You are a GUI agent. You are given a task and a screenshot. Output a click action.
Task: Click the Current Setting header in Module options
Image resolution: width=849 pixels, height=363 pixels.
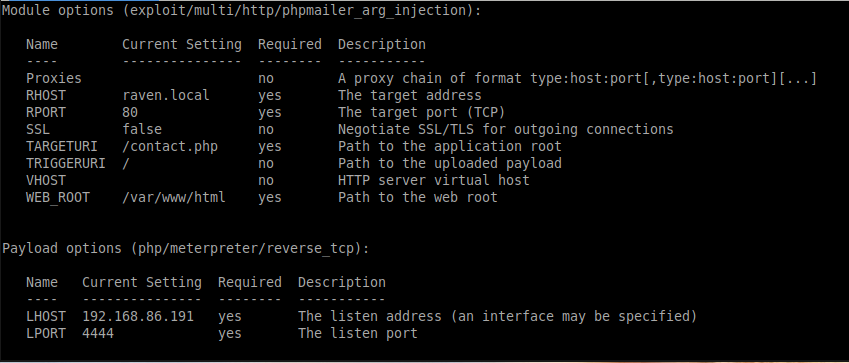182,44
